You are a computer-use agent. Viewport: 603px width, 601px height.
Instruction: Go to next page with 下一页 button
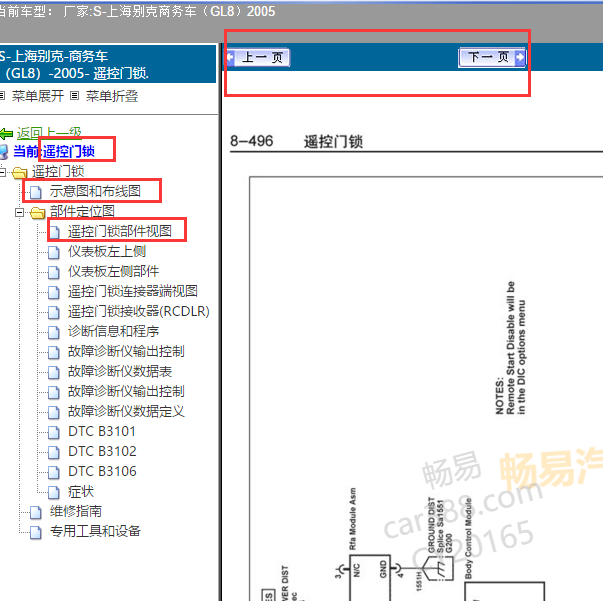click(492, 58)
